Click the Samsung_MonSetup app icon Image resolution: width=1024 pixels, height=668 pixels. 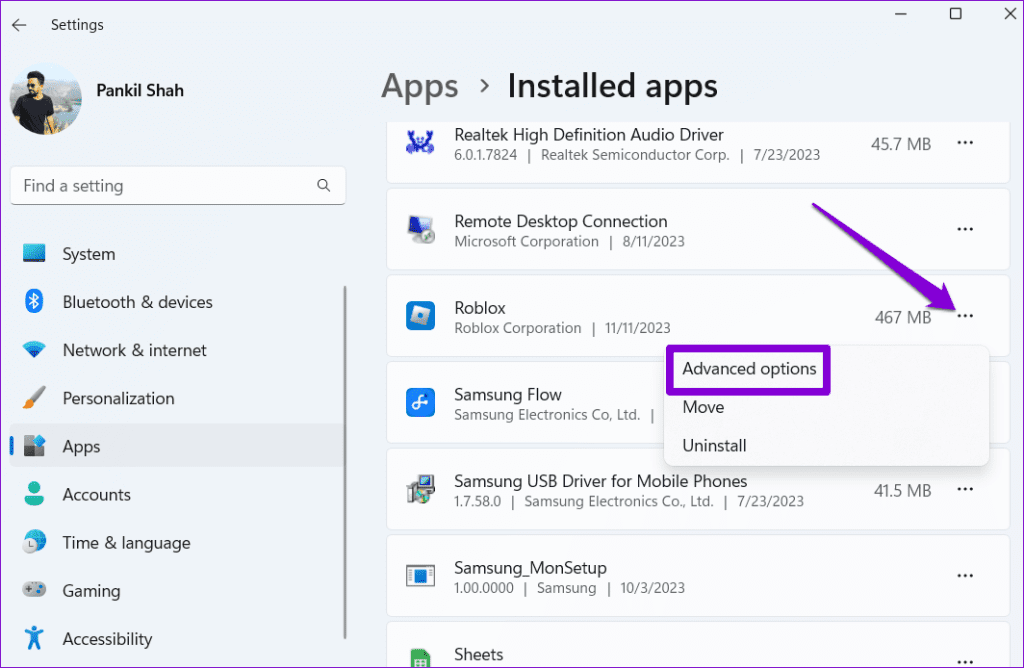(419, 576)
